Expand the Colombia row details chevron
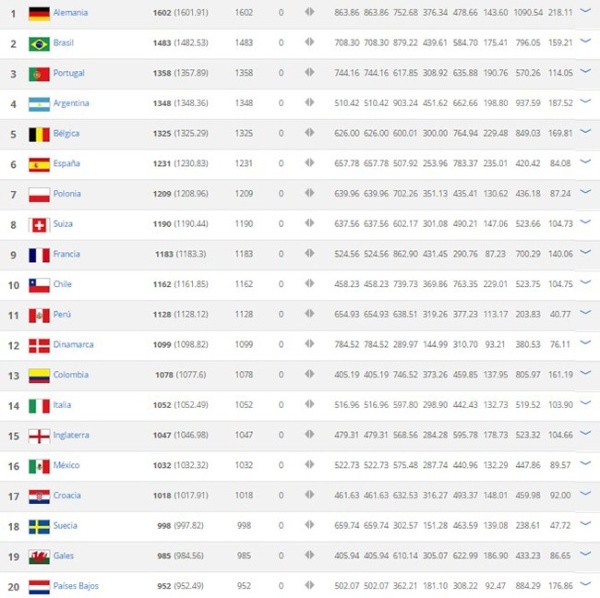 (x=587, y=374)
